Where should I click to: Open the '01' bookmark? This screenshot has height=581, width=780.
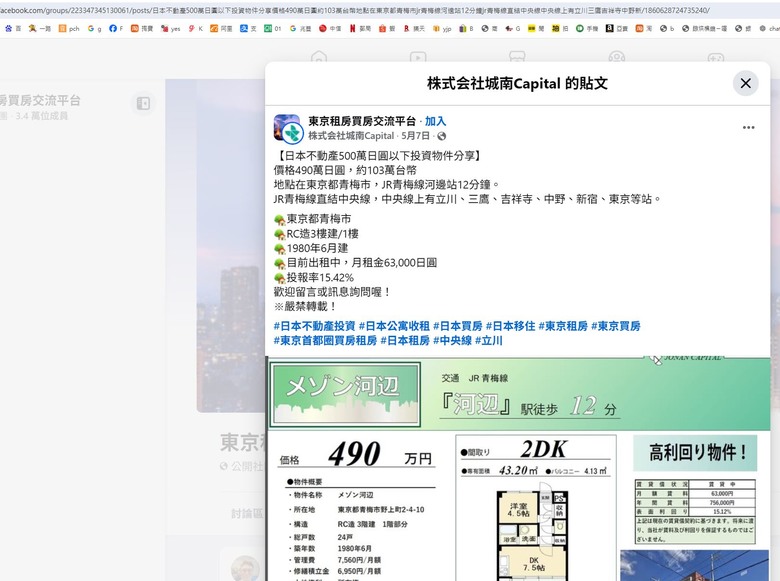(273, 29)
